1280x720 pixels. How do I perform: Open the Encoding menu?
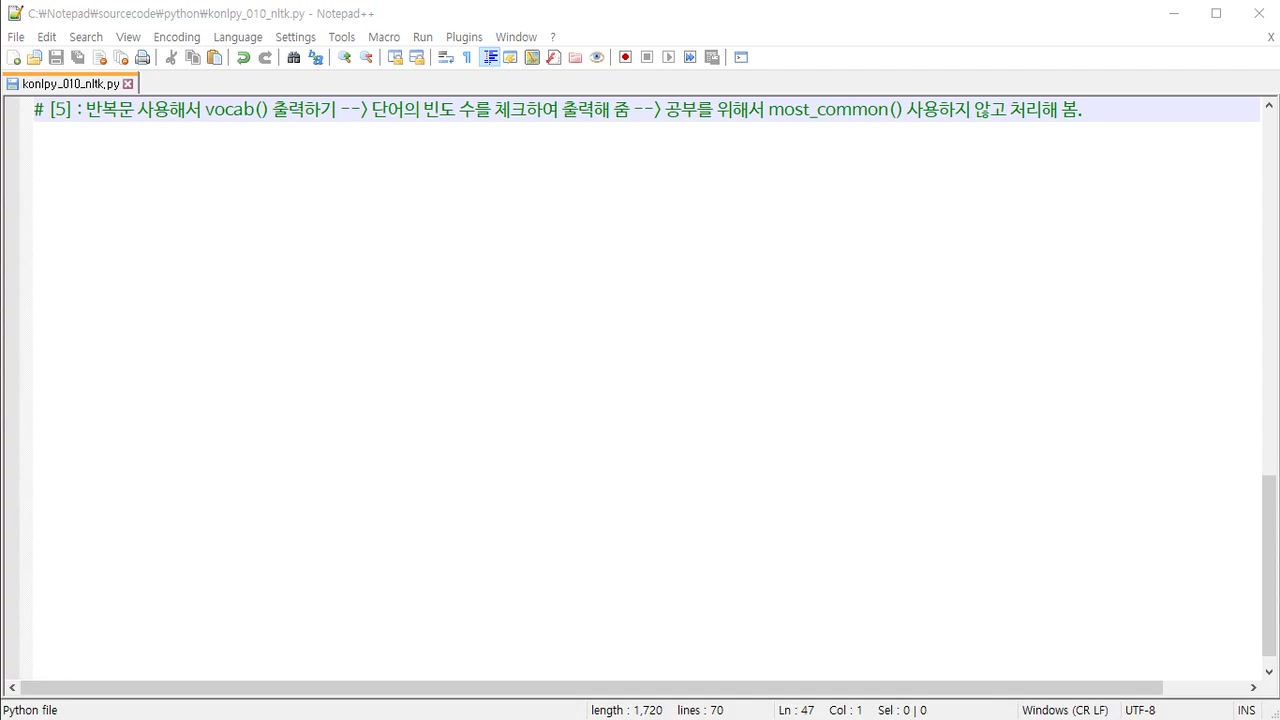click(x=176, y=37)
